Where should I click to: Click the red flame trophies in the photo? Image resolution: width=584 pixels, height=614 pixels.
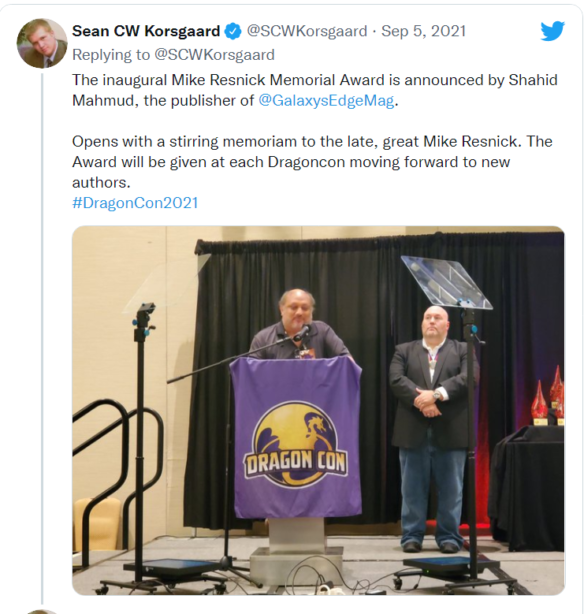(549, 395)
